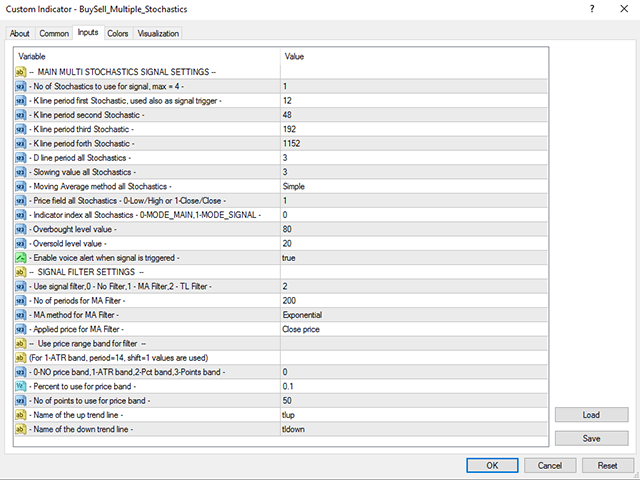Screen dimensions: 640x480
Task: Open Moving Average method 'Simple' value dropdown
Action: pos(414,187)
